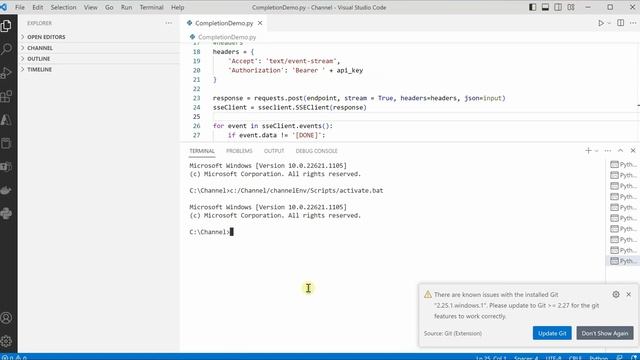The image size is (640, 360).
Task: Open the Azure view icon
Action: pos(6,120)
